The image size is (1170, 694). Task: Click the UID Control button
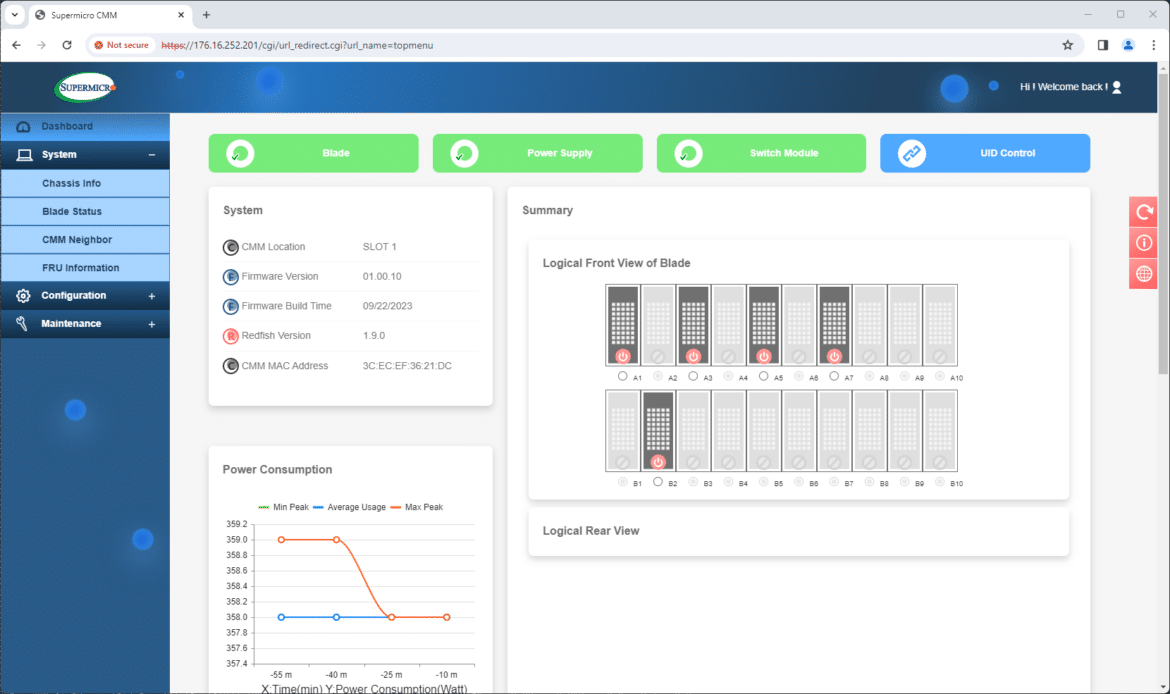(985, 153)
